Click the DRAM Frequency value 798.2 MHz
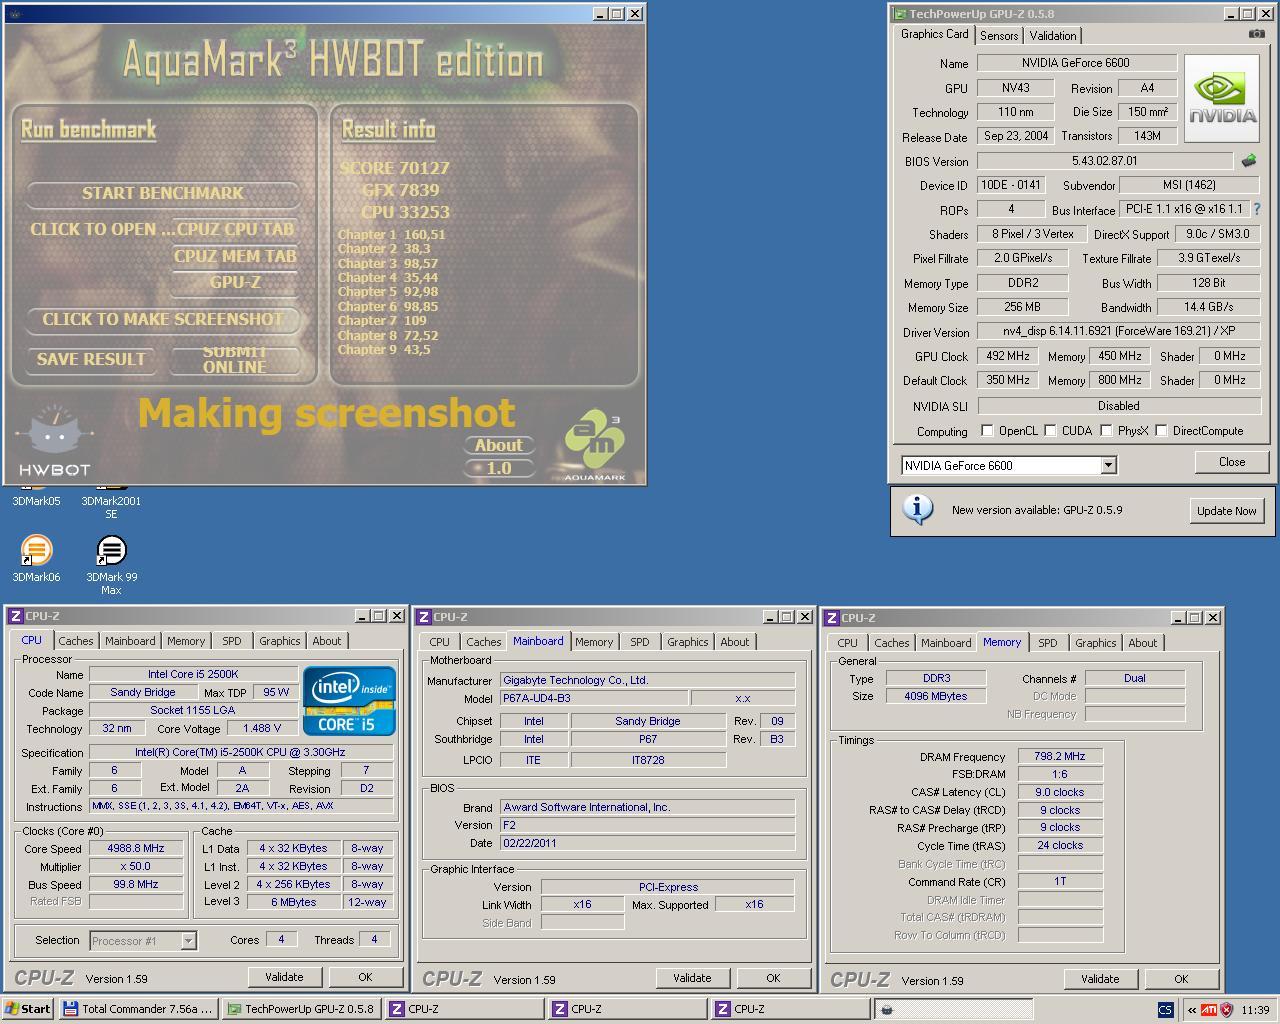The height and width of the screenshot is (1024, 1280). 1060,756
